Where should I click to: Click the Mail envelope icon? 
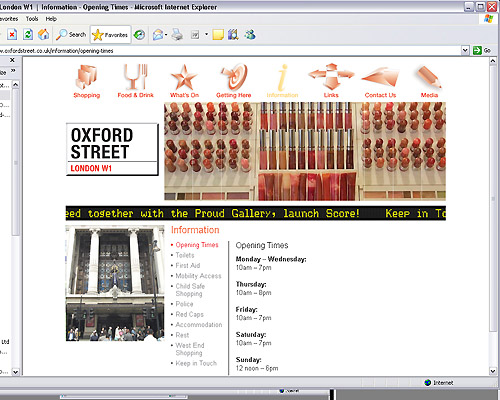(158, 34)
